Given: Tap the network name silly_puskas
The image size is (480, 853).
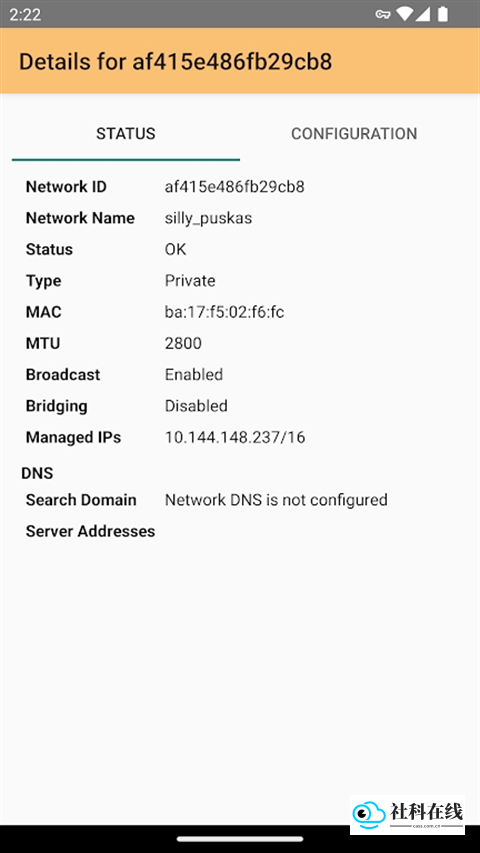Looking at the screenshot, I should point(208,219).
